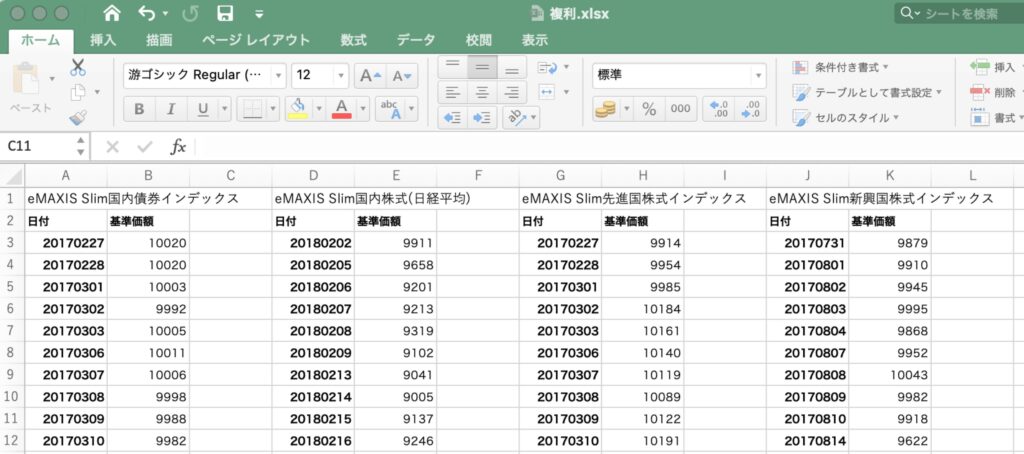The width and height of the screenshot is (1024, 454).
Task: Open セルのスタイル menu
Action: tap(846, 118)
